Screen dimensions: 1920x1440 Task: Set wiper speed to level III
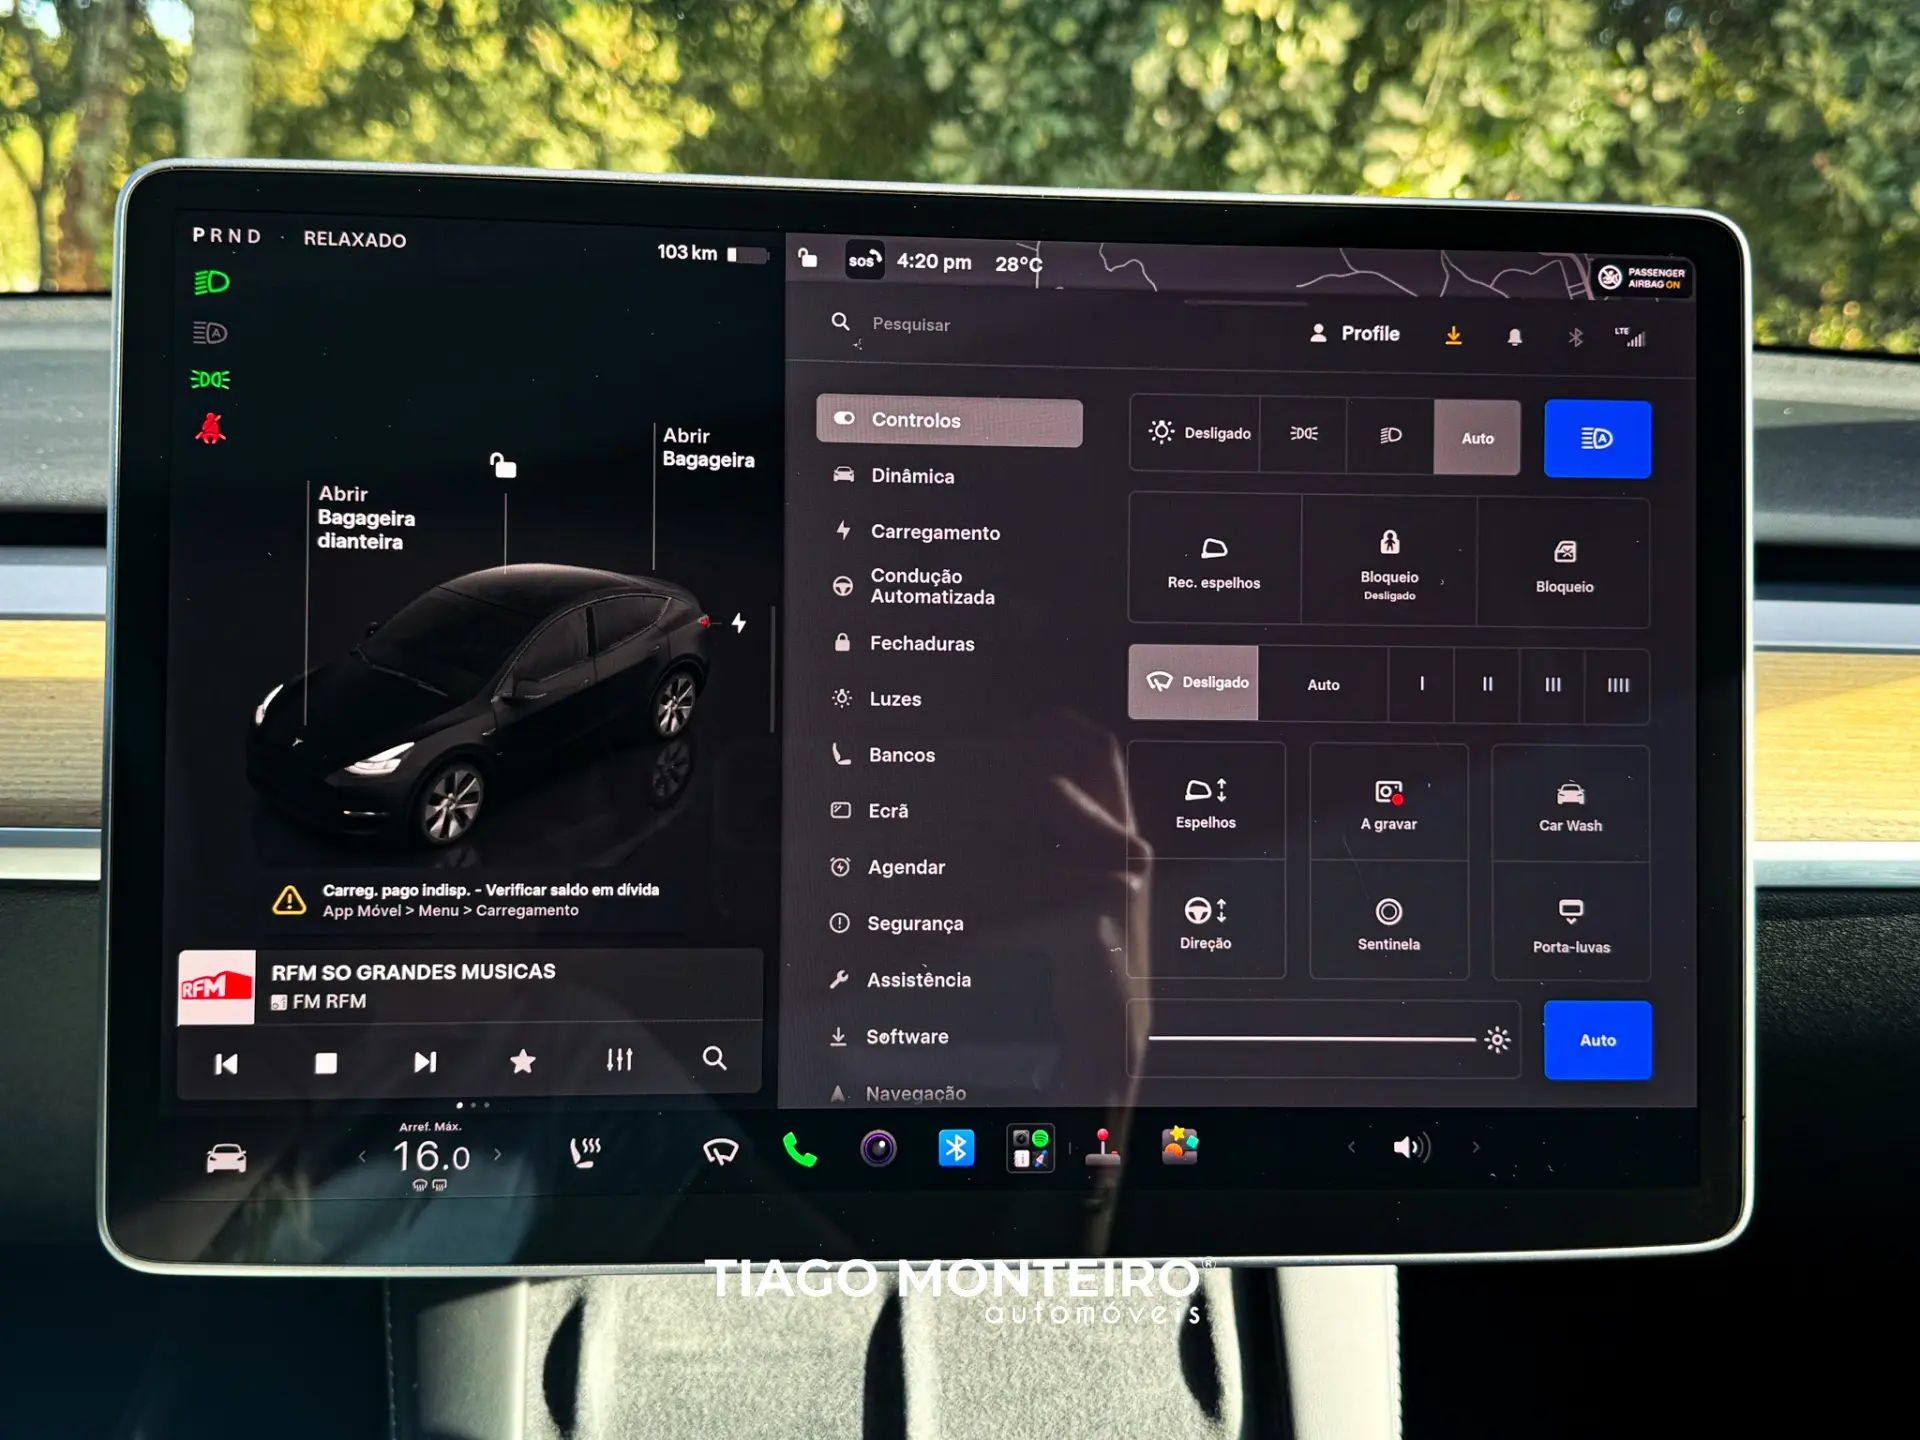(x=1552, y=685)
